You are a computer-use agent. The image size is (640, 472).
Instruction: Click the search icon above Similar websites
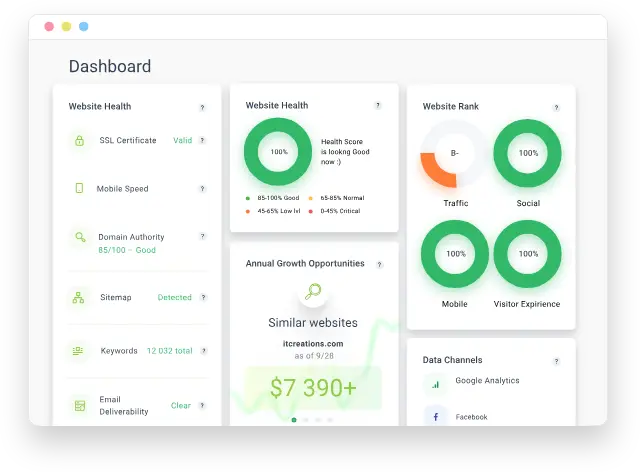(x=313, y=292)
